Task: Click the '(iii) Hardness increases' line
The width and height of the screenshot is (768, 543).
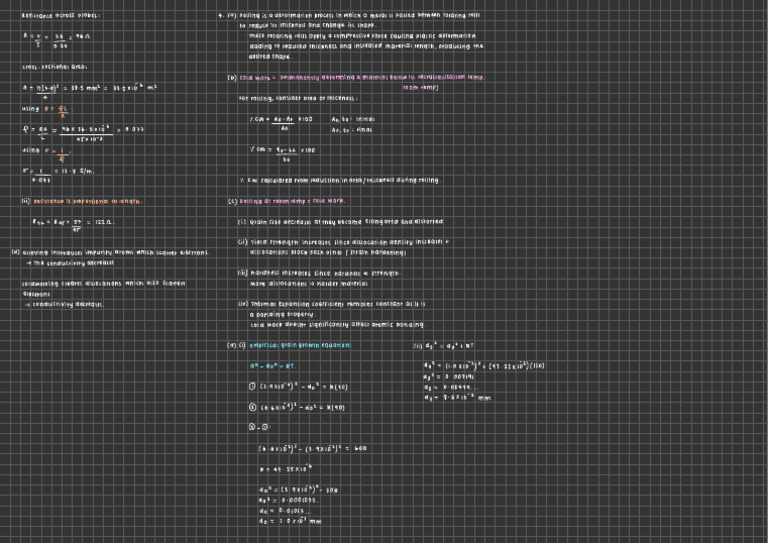Action: (319, 273)
